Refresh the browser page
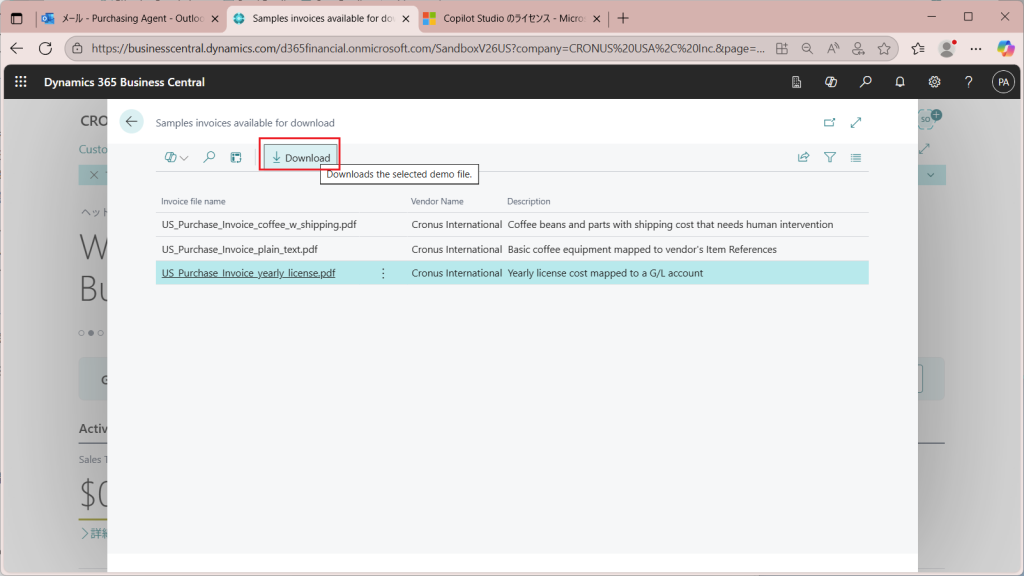Viewport: 1024px width, 576px height. point(45,48)
